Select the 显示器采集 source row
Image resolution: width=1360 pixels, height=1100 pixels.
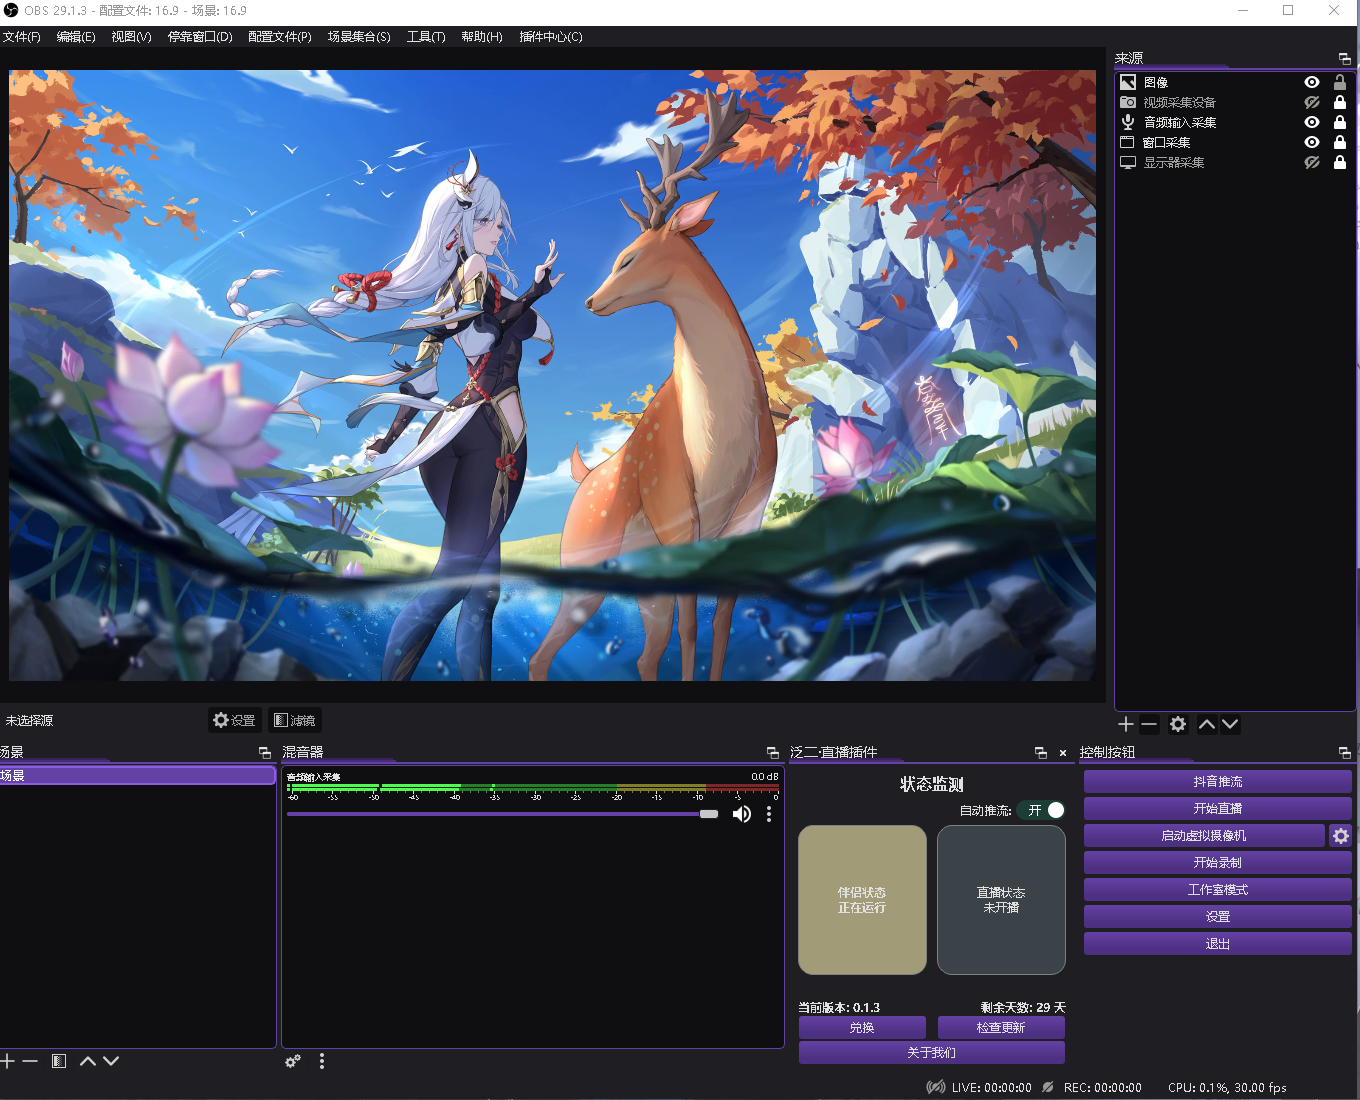(x=1235, y=162)
